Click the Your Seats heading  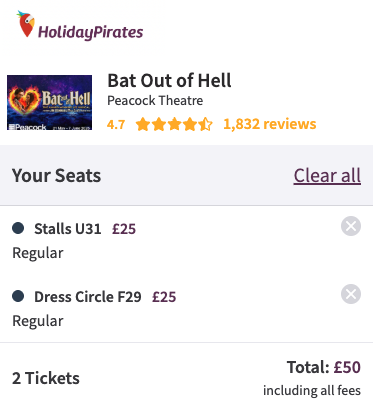pos(56,176)
